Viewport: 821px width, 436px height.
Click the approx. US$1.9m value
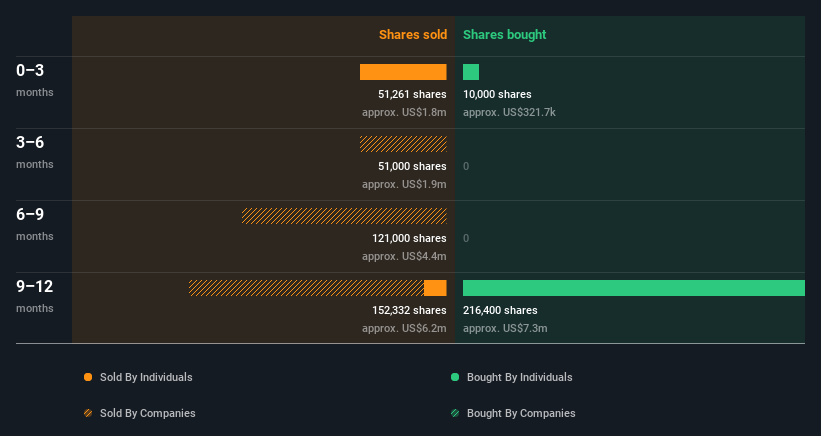coord(404,184)
